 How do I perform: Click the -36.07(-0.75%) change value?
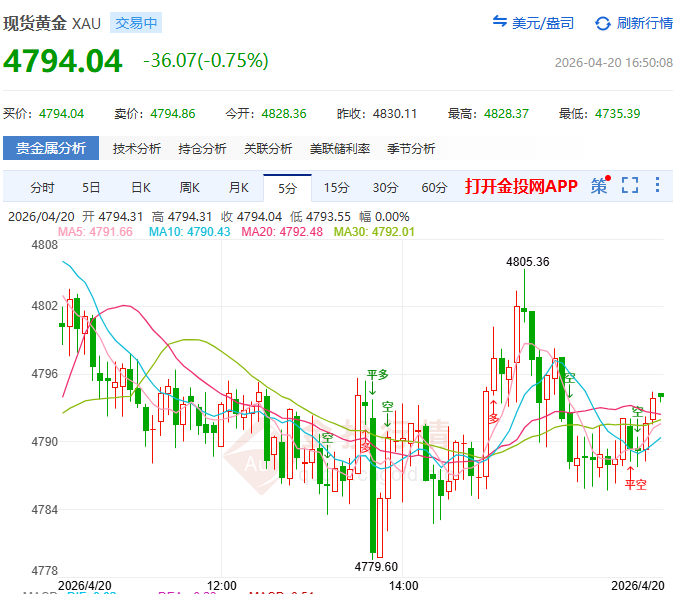(206, 61)
